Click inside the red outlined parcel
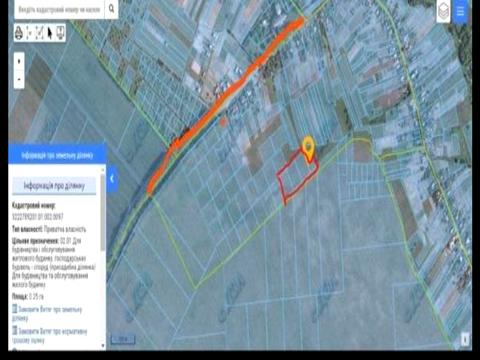This screenshot has width=480, height=360. pos(296,177)
